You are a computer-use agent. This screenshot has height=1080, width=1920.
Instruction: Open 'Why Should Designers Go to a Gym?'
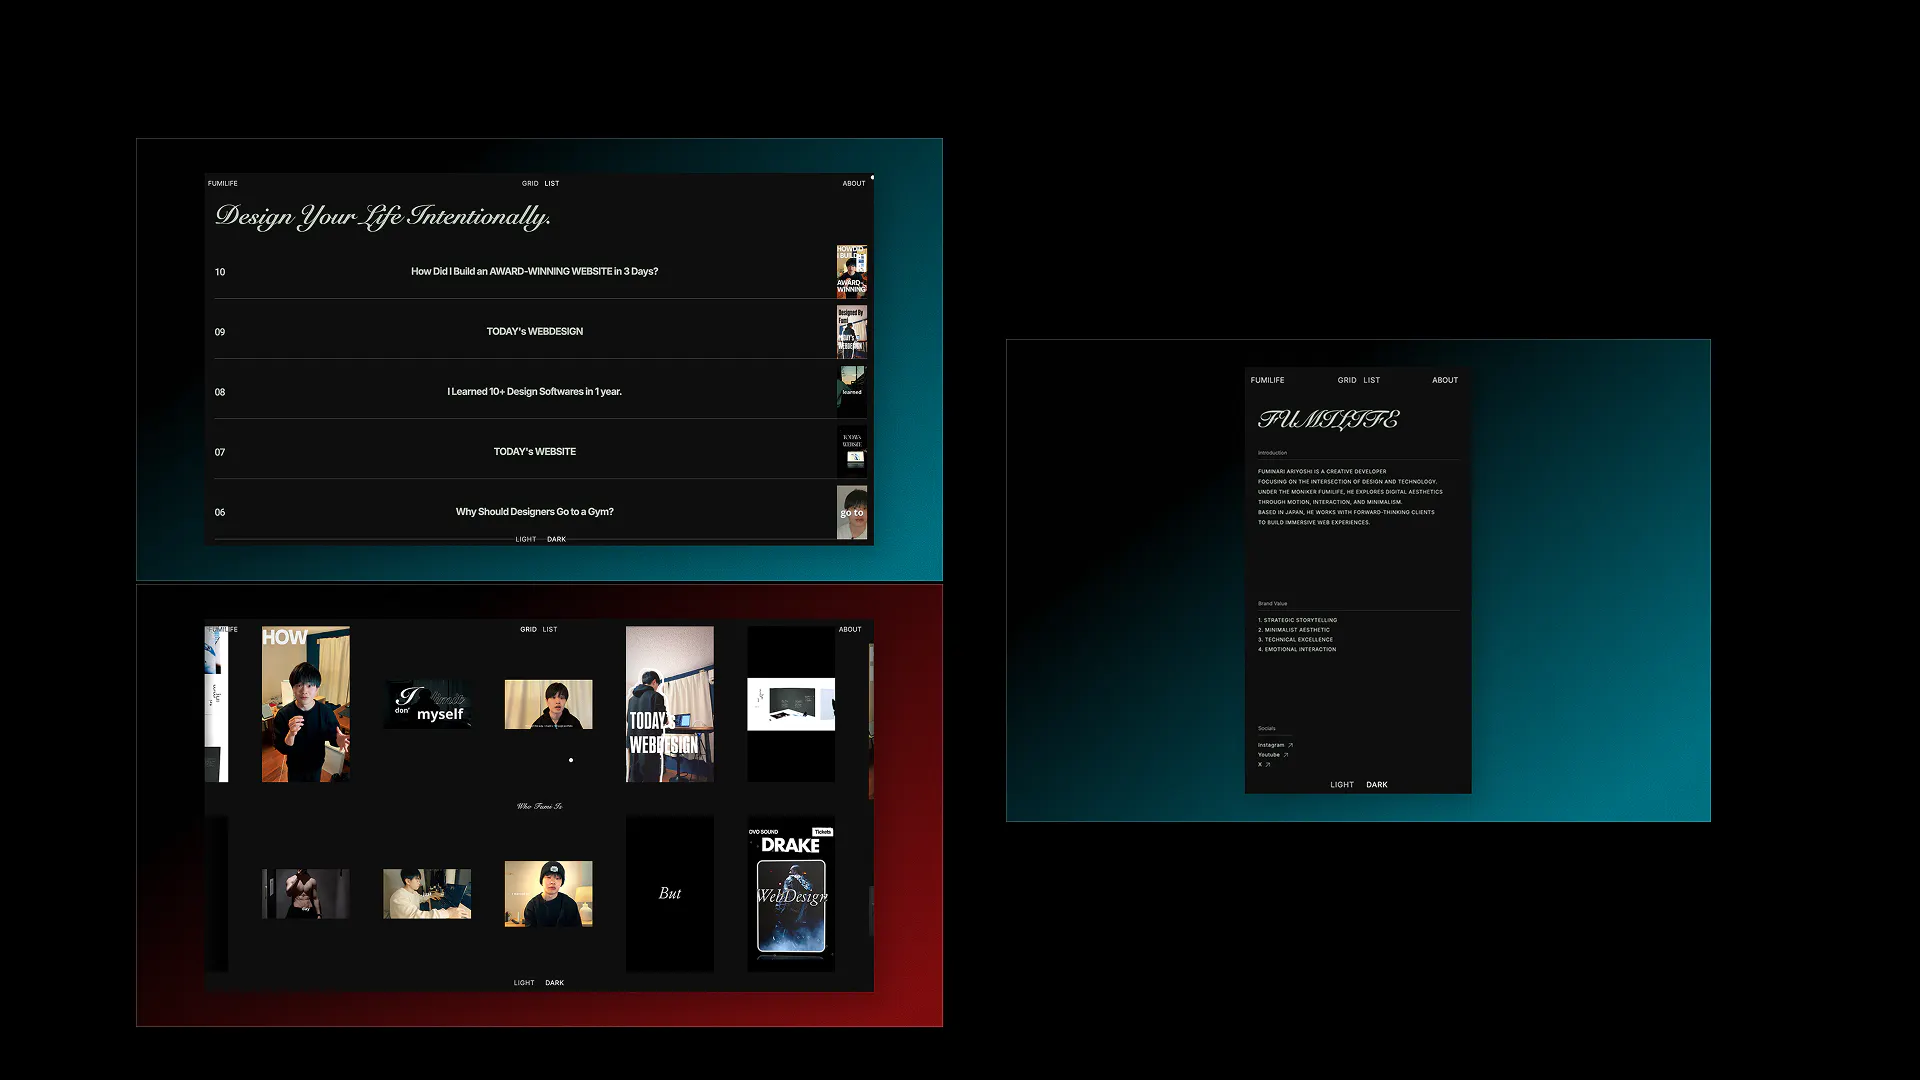(x=534, y=512)
